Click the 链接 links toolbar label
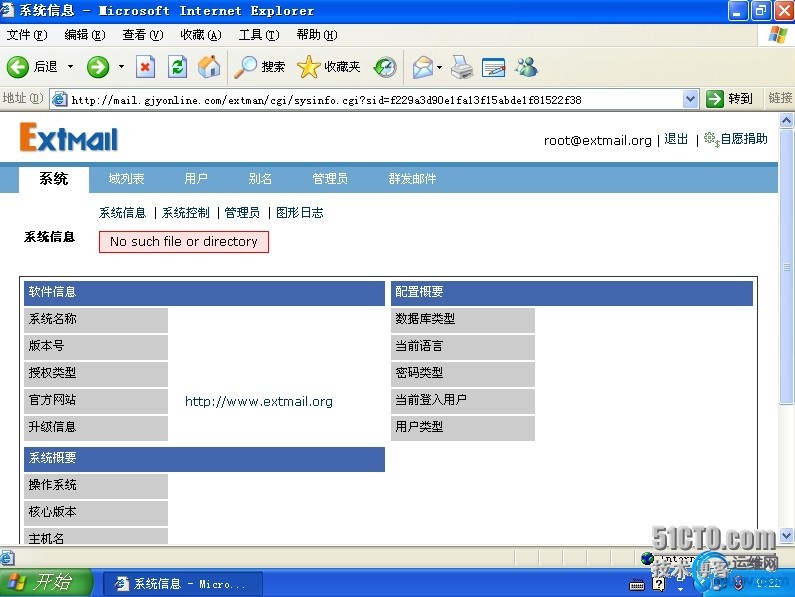The image size is (795, 597). (780, 98)
